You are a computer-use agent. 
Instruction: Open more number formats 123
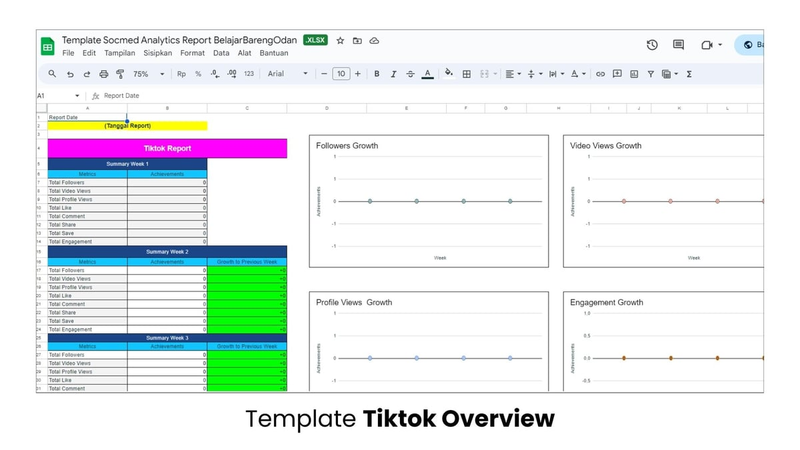[249, 74]
